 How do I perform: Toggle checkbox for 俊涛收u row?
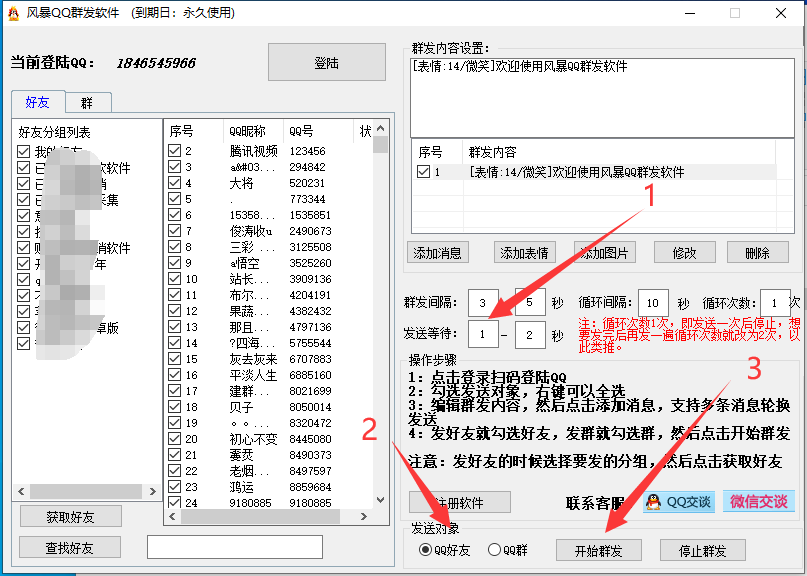click(x=174, y=231)
